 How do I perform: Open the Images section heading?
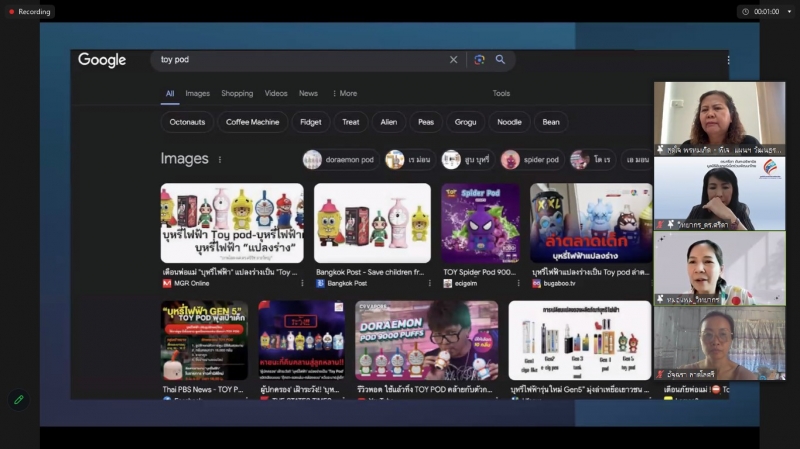(x=184, y=159)
